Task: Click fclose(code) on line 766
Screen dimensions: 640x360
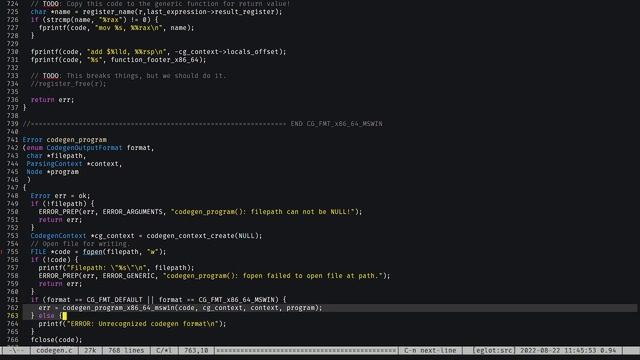Action: pos(56,340)
